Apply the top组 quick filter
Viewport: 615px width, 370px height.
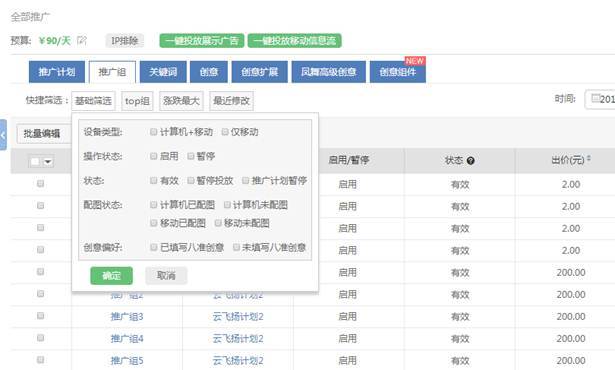pos(137,101)
